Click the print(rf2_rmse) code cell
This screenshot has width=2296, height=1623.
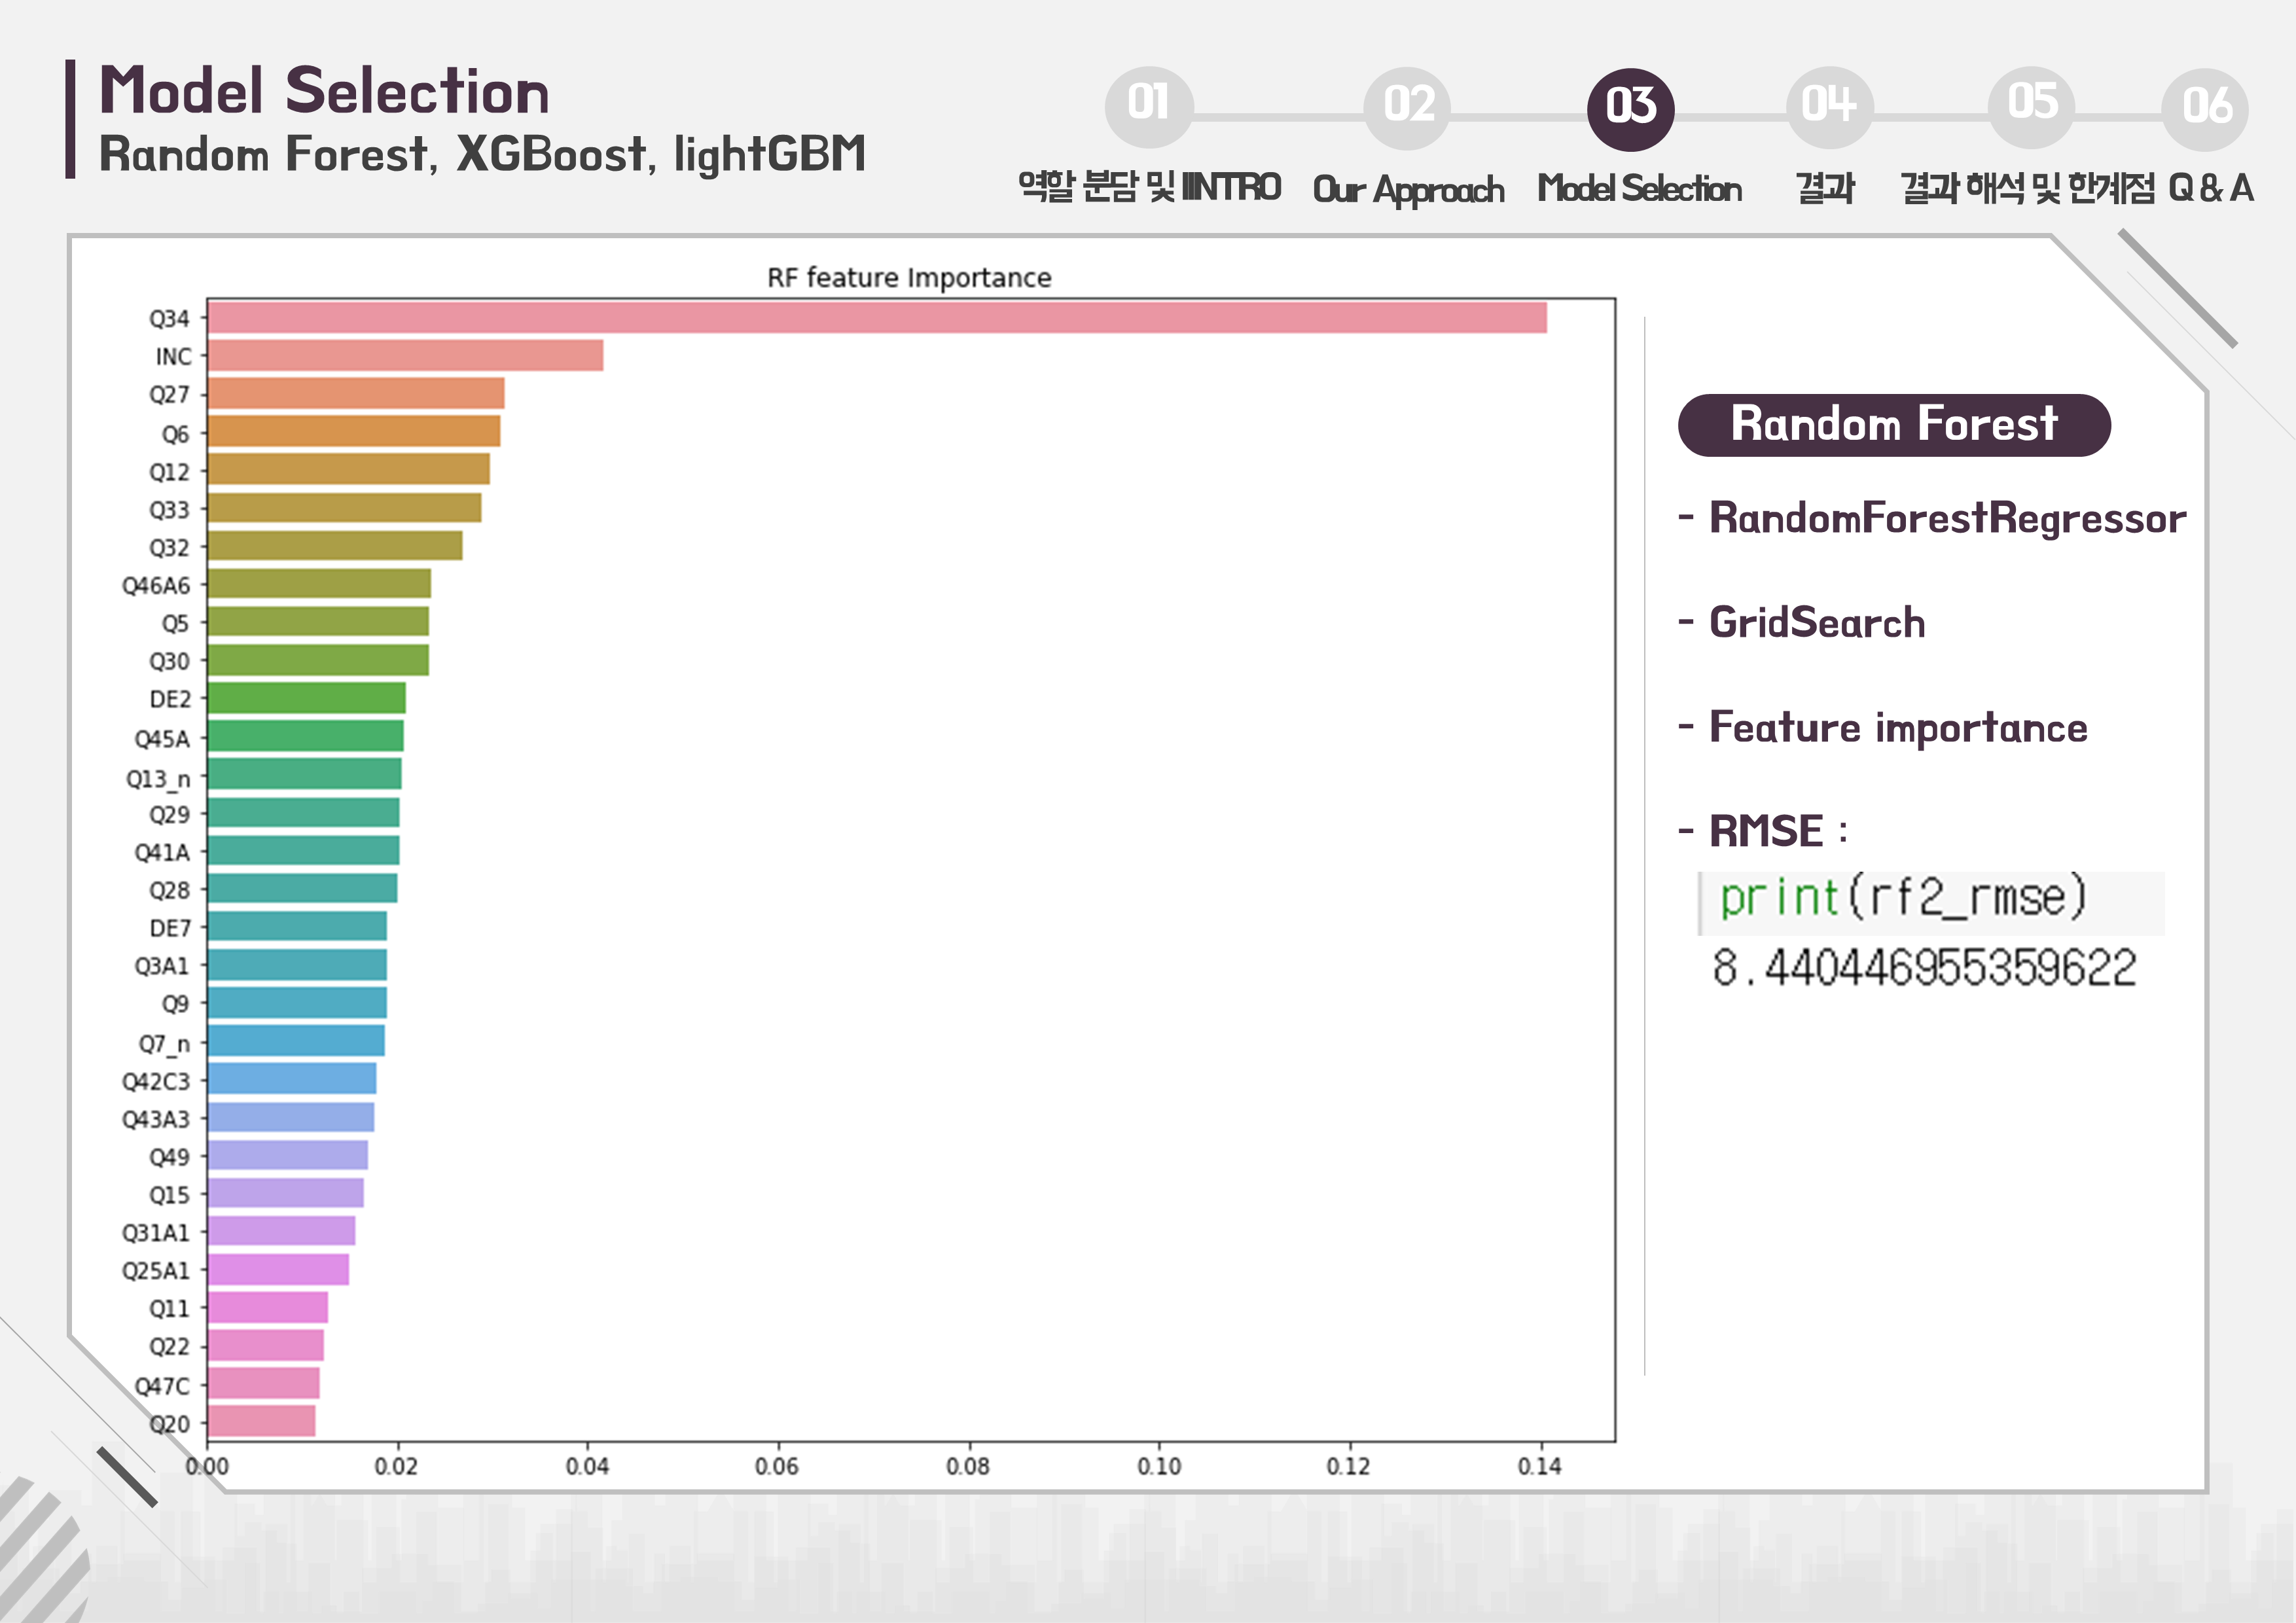click(1903, 898)
